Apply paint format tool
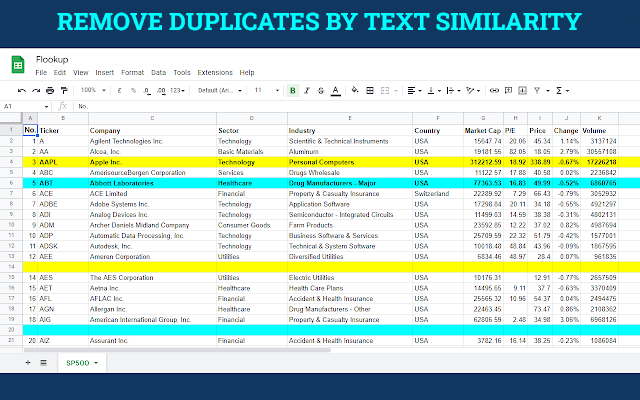The height and width of the screenshot is (400, 640). (x=62, y=90)
